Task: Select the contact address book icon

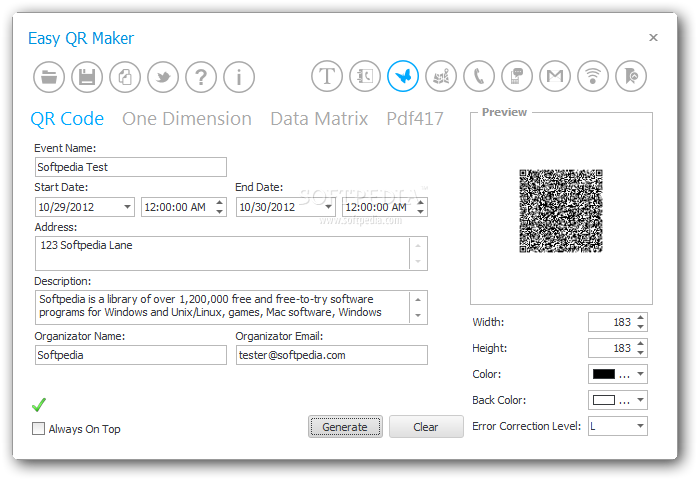Action: coord(365,76)
